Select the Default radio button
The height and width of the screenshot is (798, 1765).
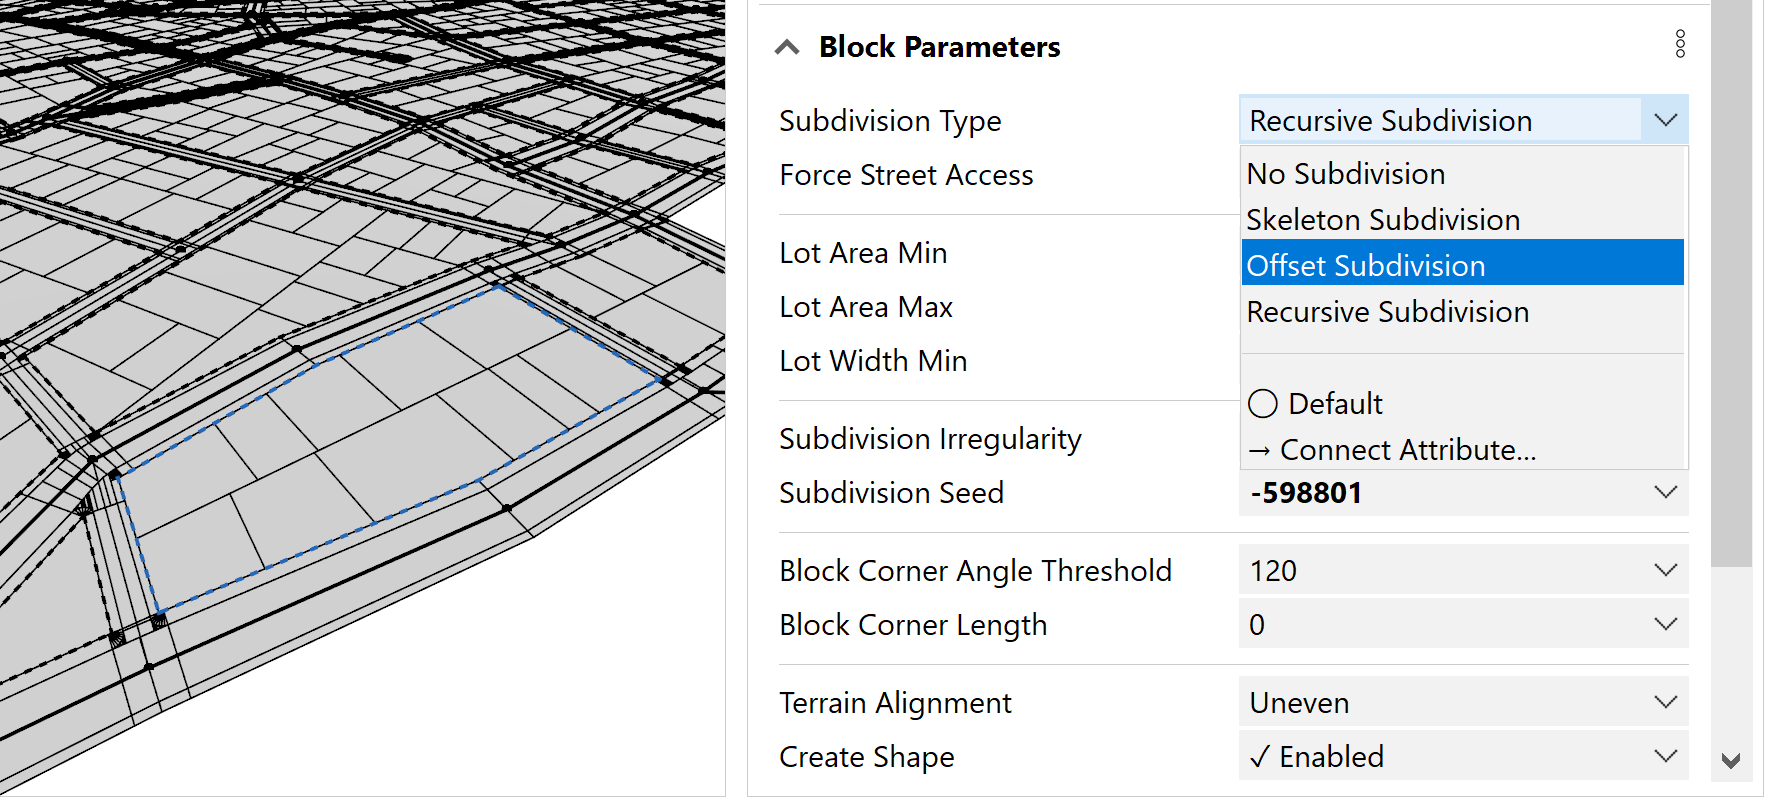pyautogui.click(x=1262, y=403)
